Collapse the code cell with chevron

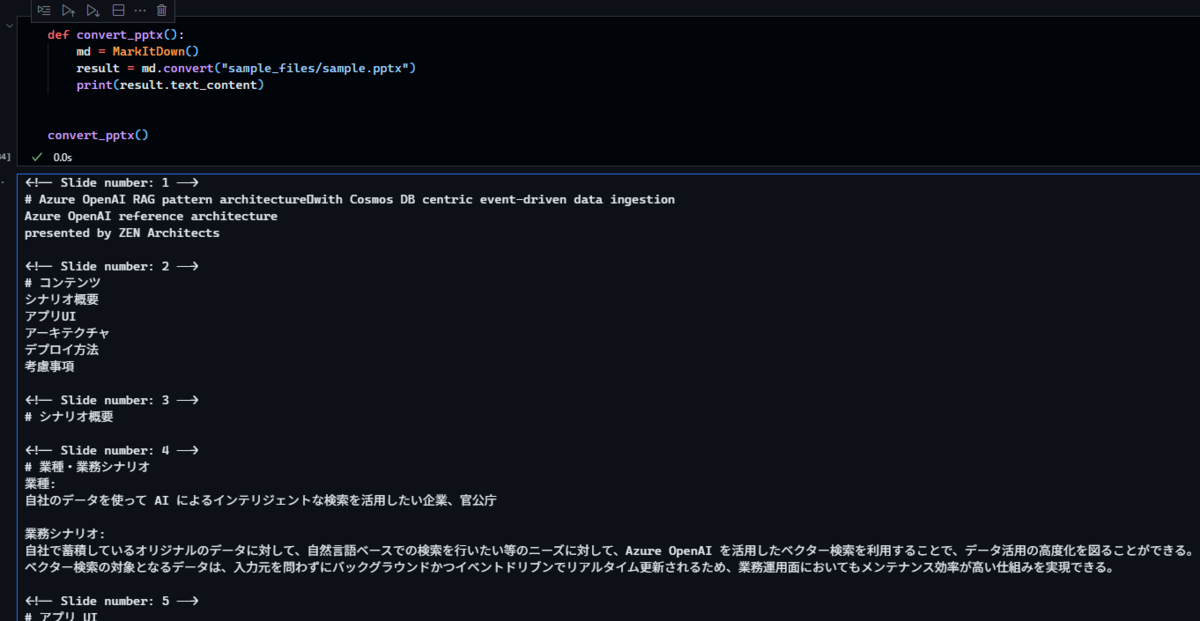pyautogui.click(x=8, y=27)
